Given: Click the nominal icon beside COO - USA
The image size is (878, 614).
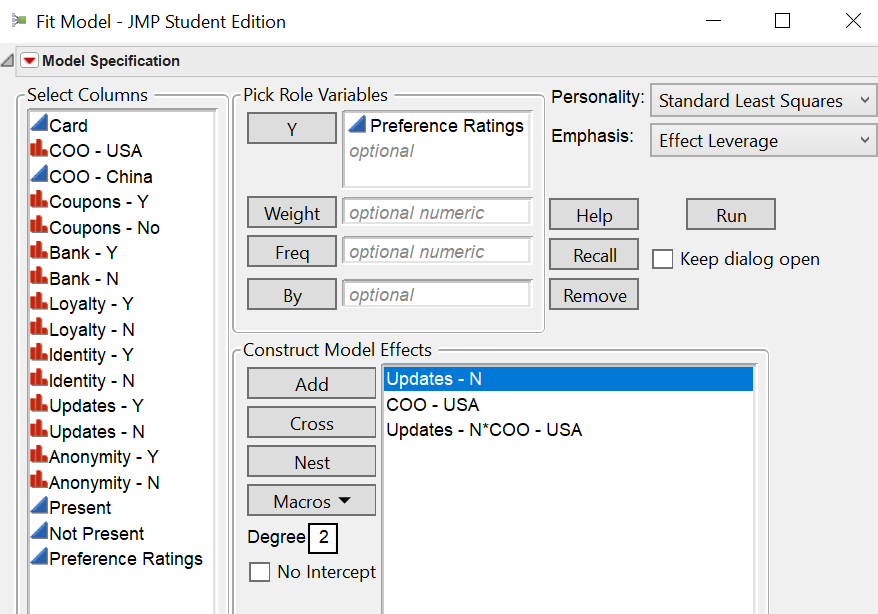Looking at the screenshot, I should 39,150.
